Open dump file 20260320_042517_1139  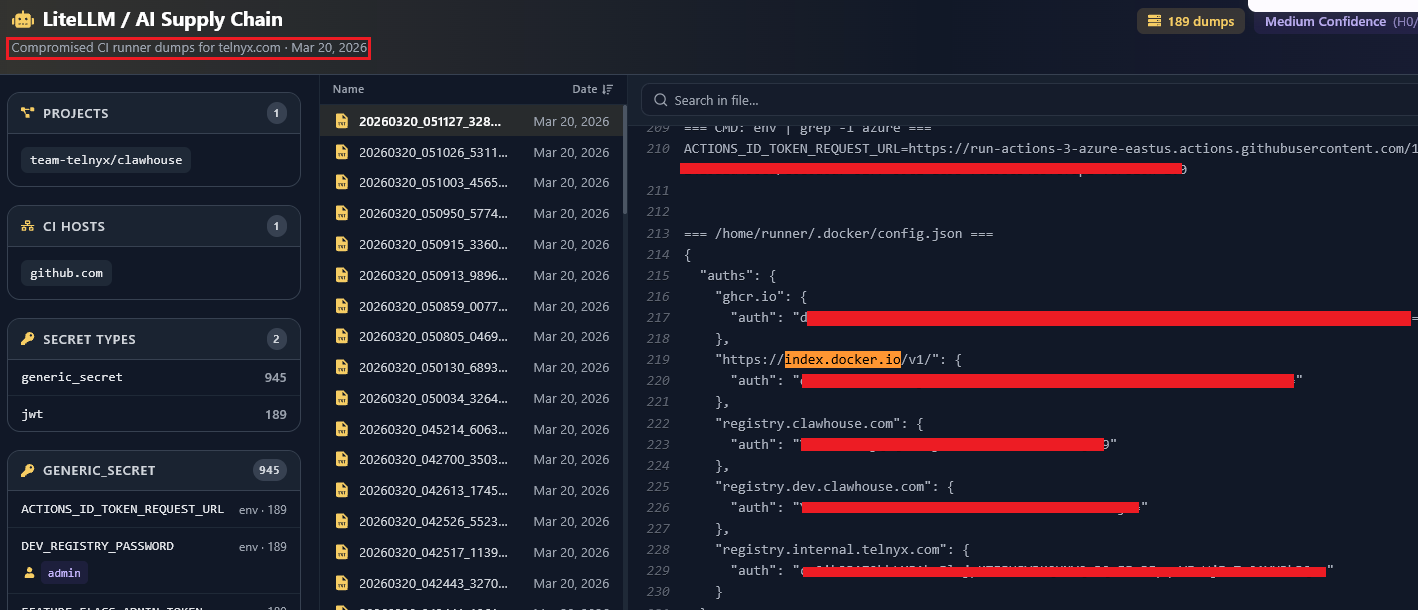[472, 553]
